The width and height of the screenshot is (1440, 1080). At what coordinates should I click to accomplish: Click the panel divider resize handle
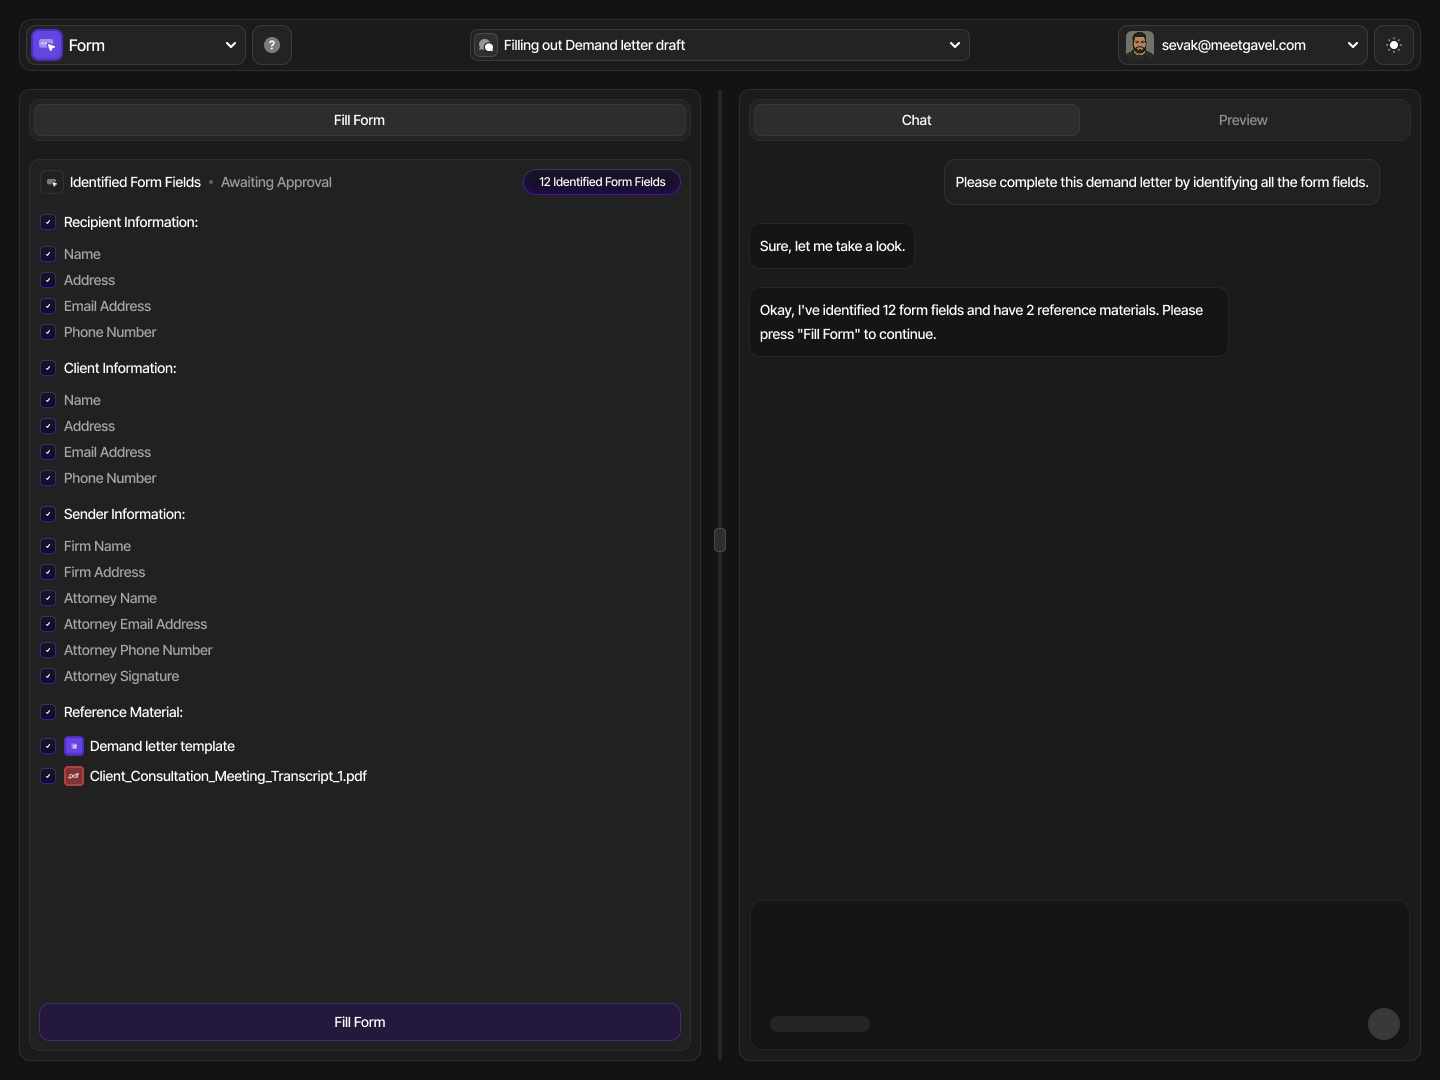point(720,540)
